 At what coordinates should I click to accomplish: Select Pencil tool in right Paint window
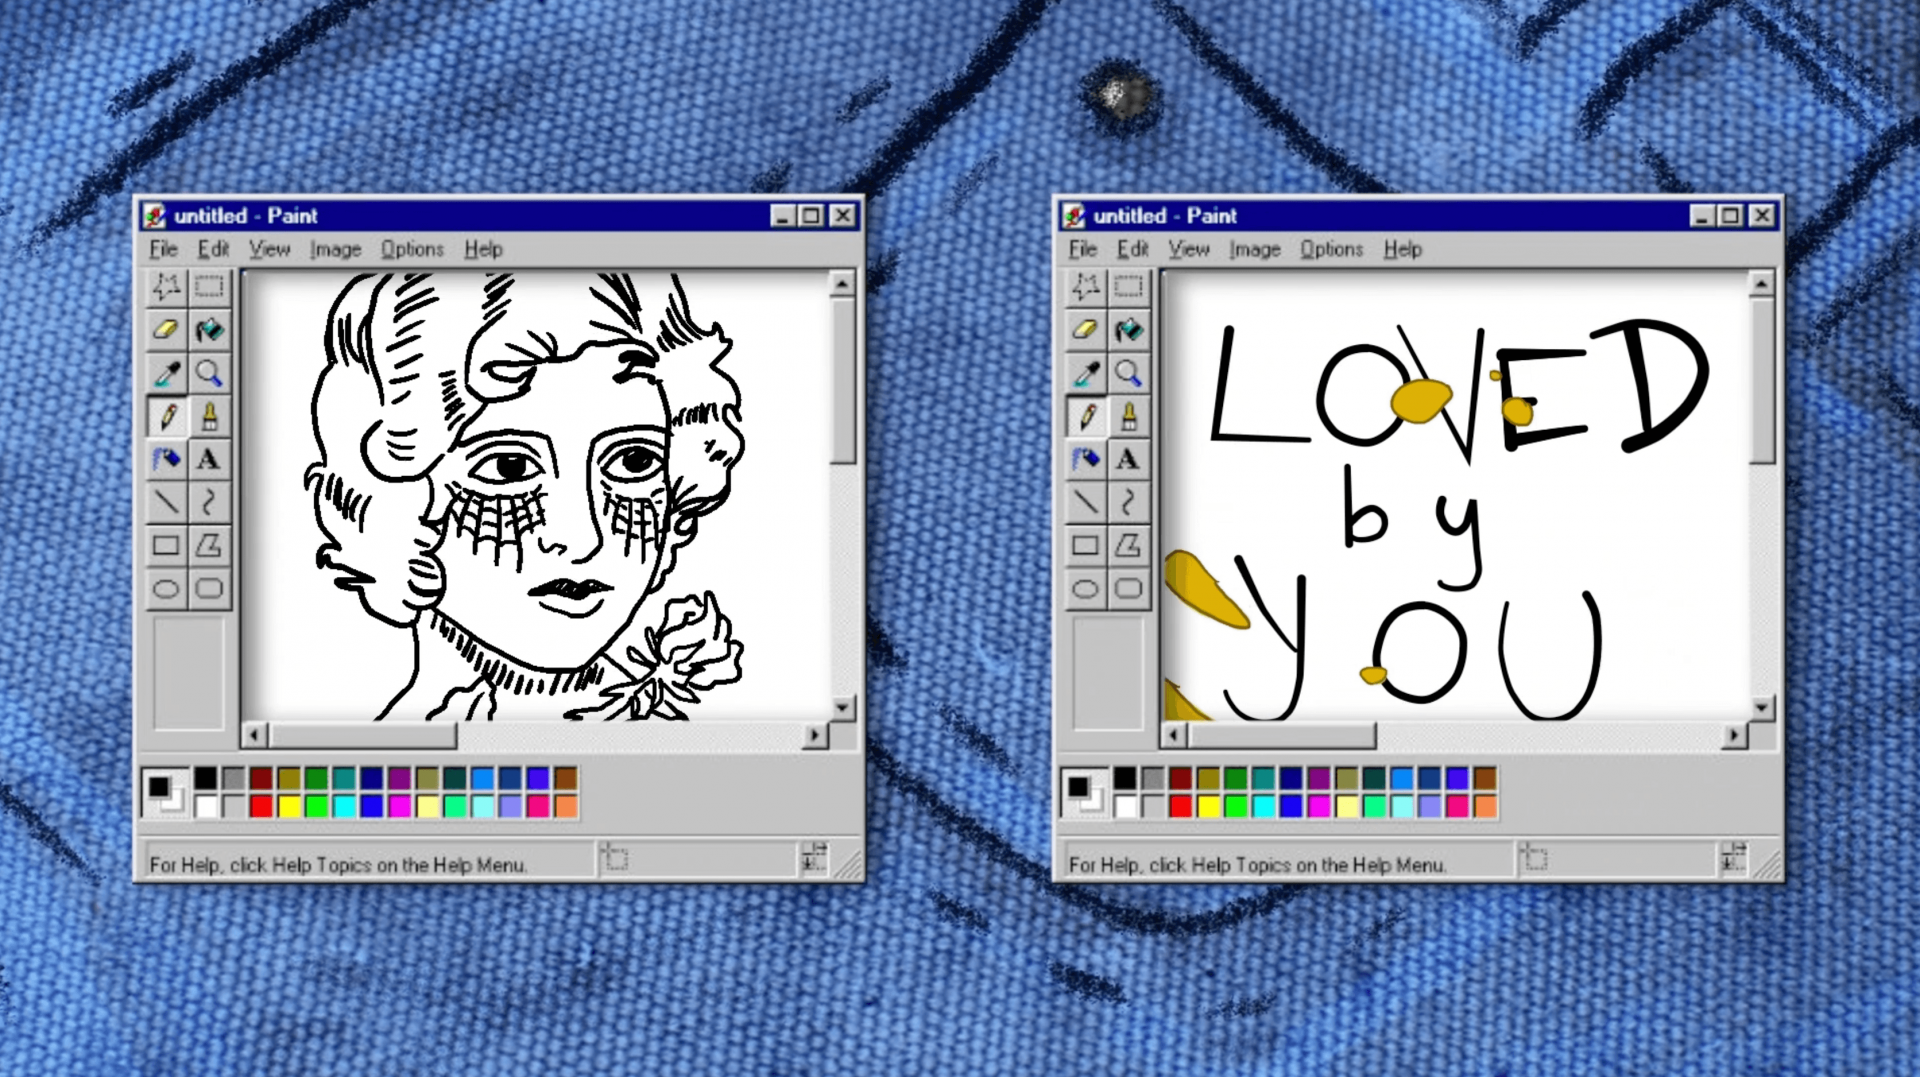pyautogui.click(x=1086, y=417)
